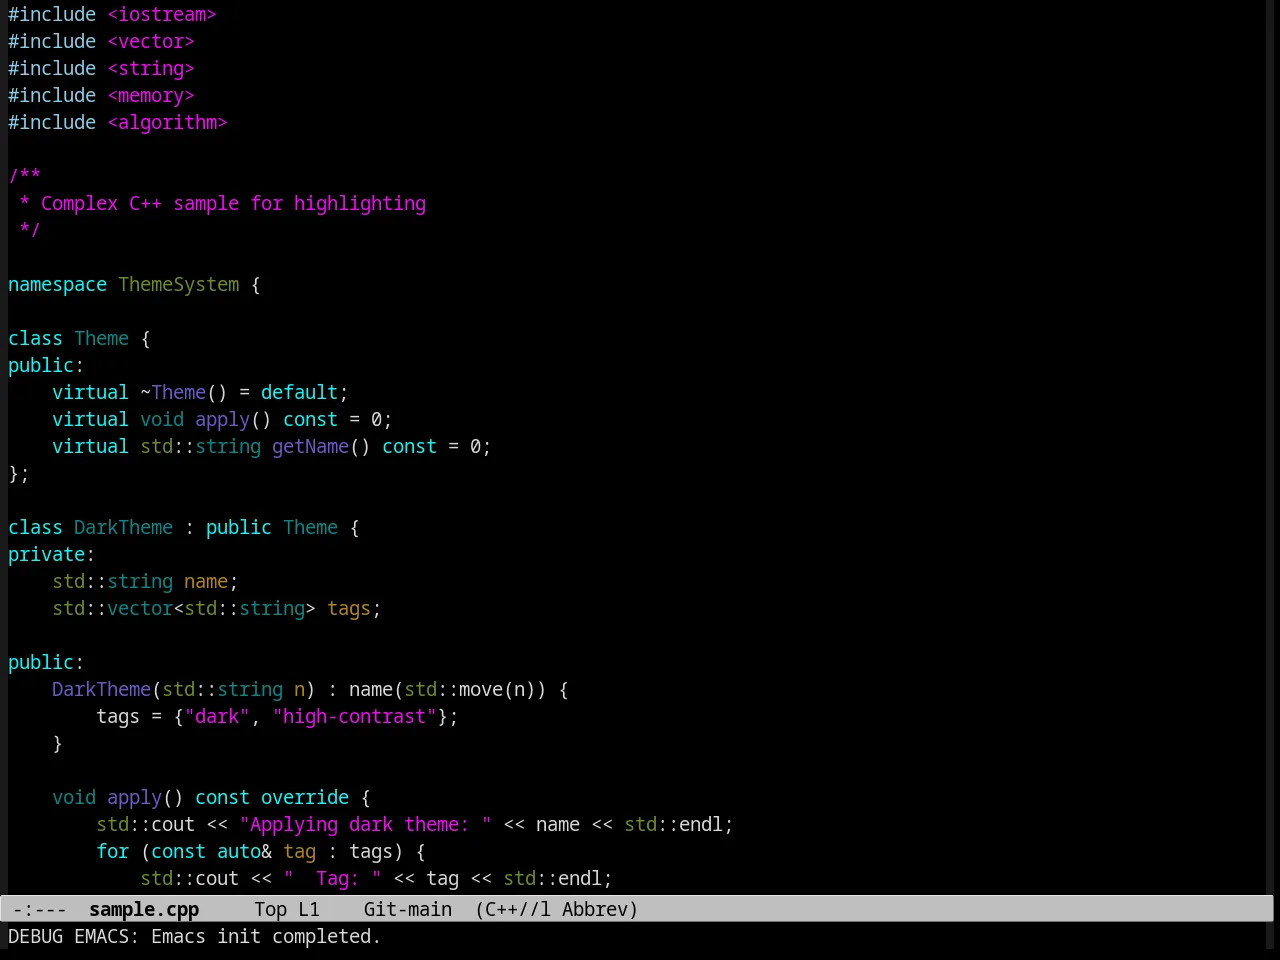Click the 'namespace' keyword
Viewport: 1280px width, 960px height.
pyautogui.click(x=57, y=284)
